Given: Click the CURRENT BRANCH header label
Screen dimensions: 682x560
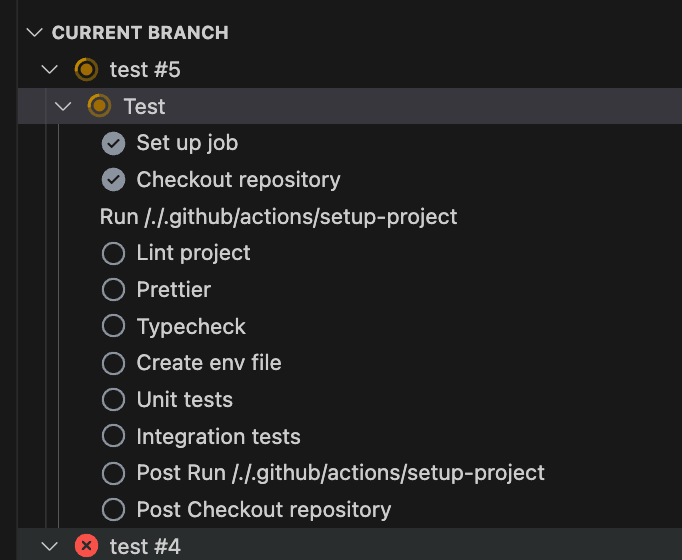Looking at the screenshot, I should [140, 33].
